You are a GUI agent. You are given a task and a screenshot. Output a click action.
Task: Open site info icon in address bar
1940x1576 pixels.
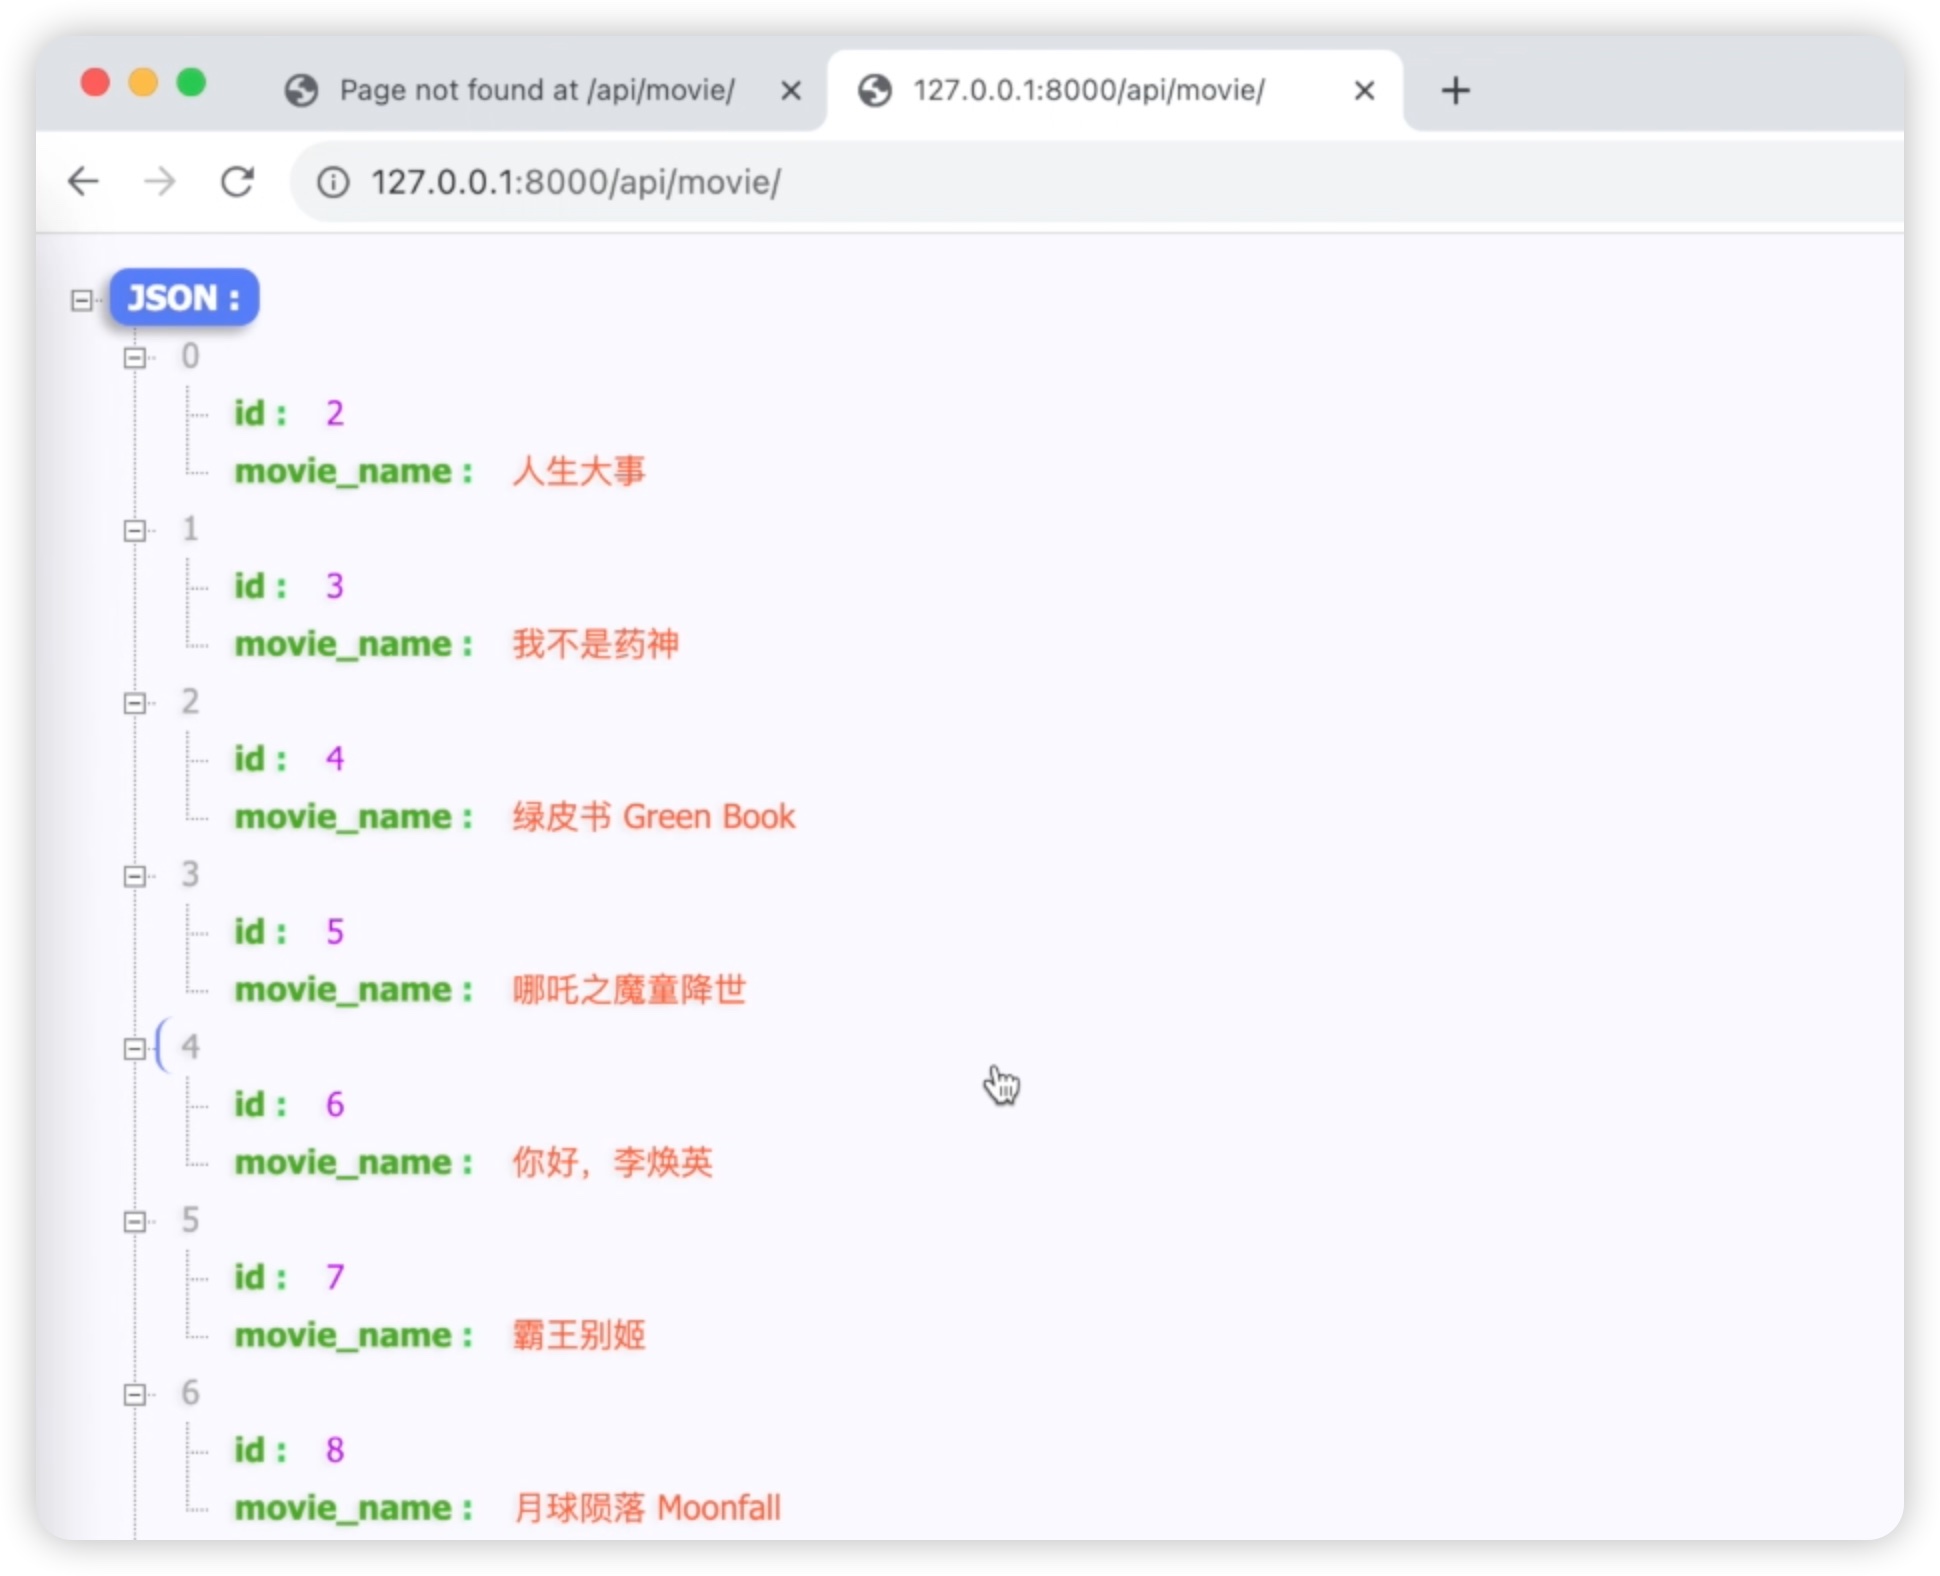(333, 182)
